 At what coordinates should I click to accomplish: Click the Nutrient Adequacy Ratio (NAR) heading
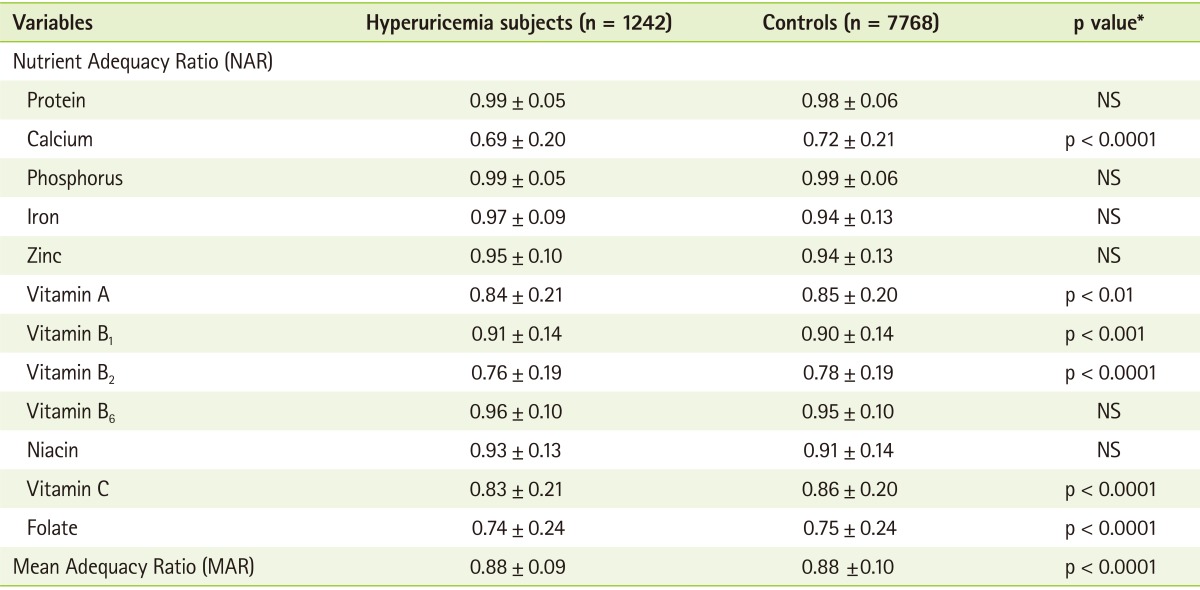143,61
